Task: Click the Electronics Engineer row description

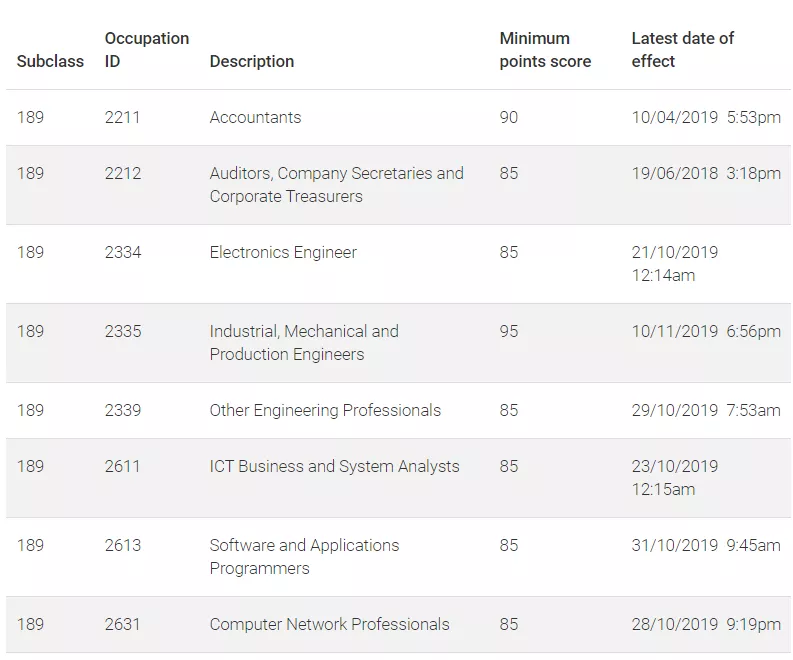Action: tap(283, 252)
